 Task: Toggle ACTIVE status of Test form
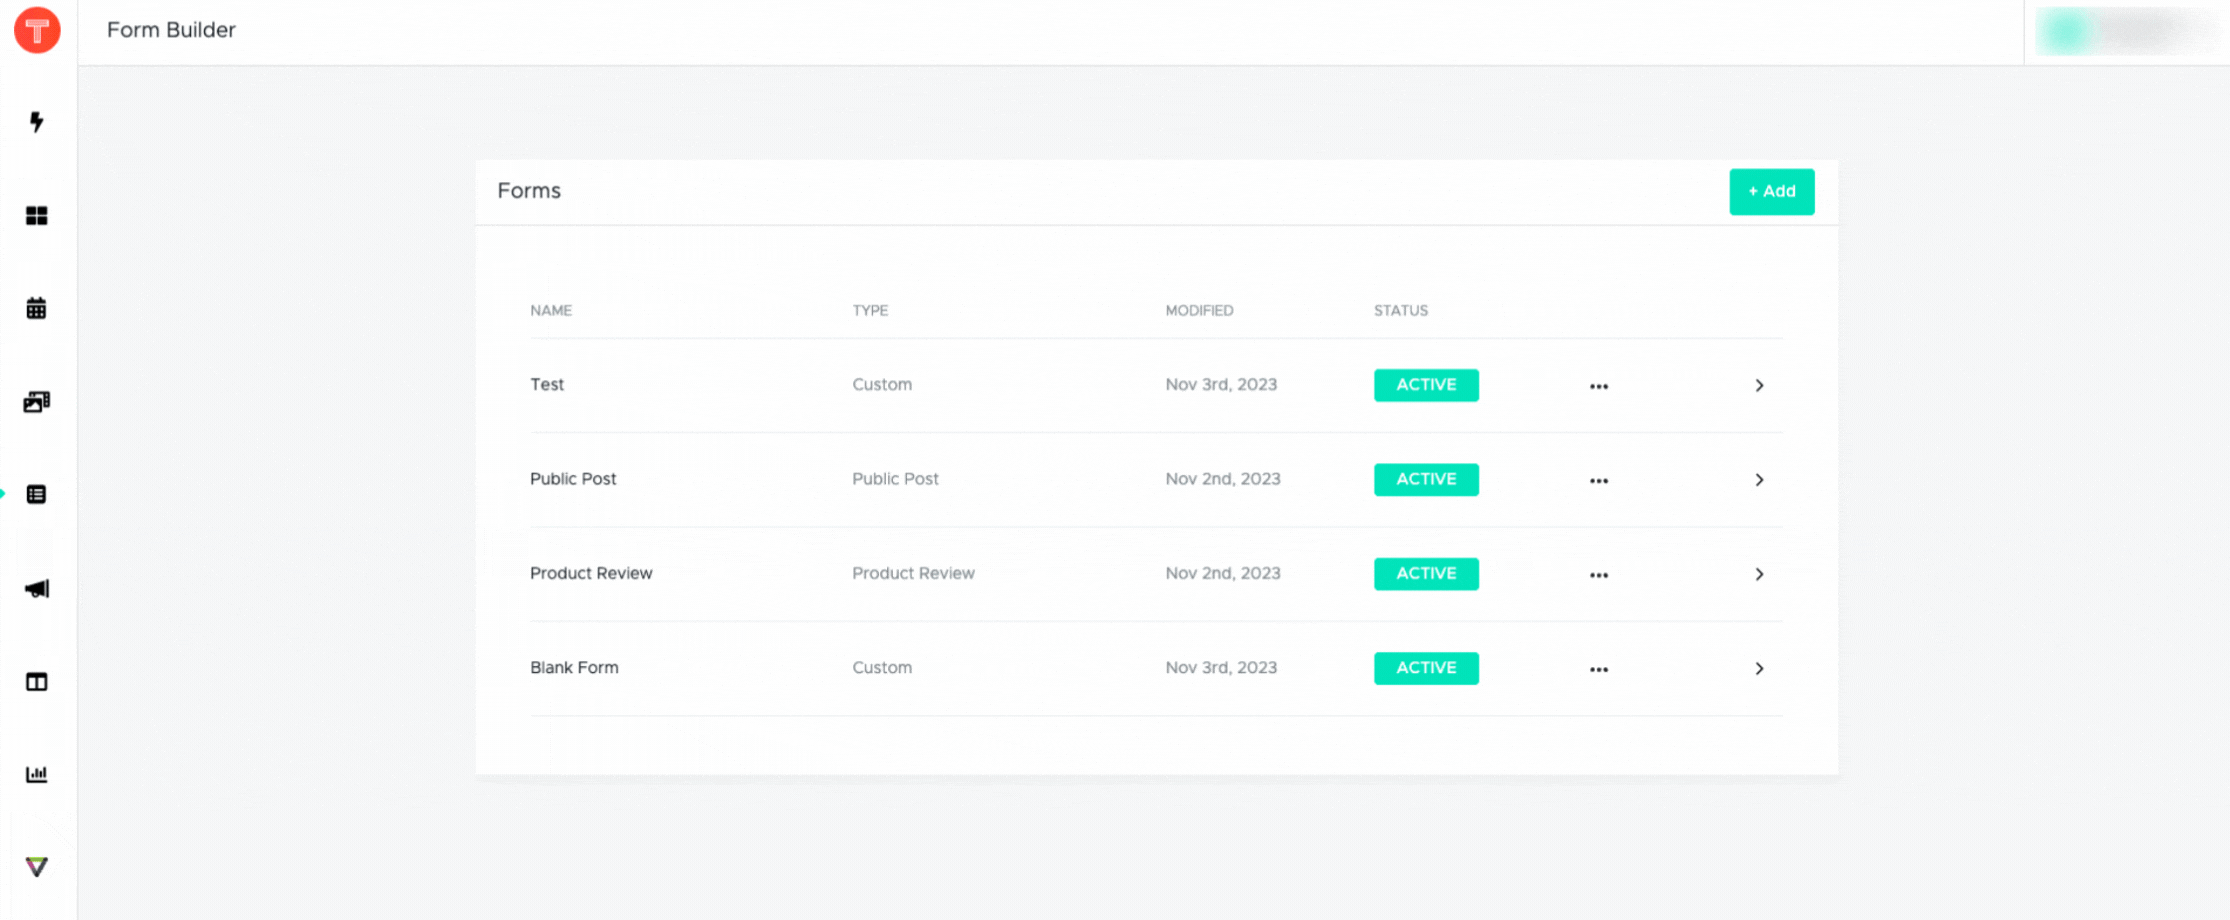coord(1426,385)
